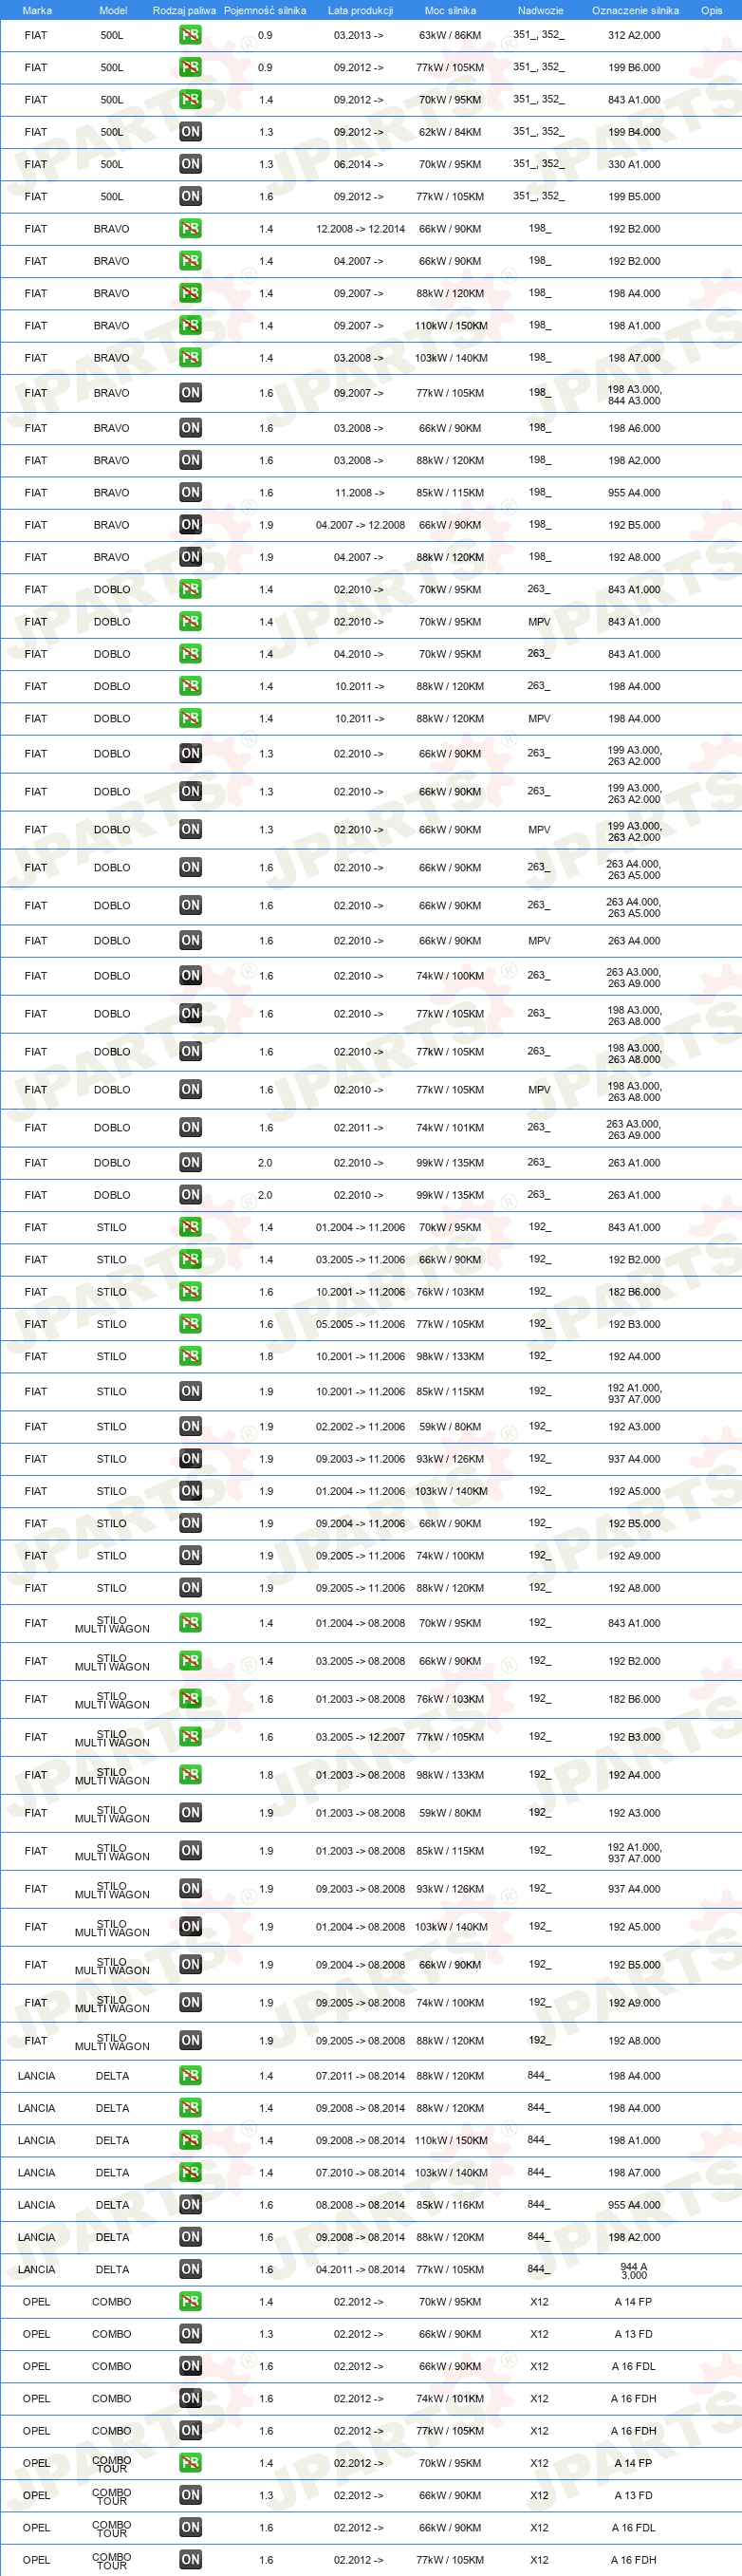The height and width of the screenshot is (2576, 742).
Task: Click the 62kW / 84KM cell
Action: [x=450, y=132]
